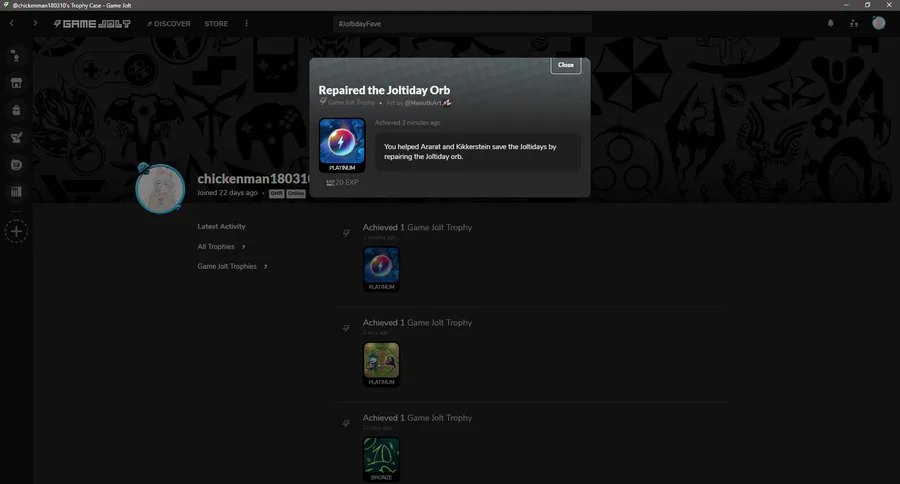Open the bronze trophy thumbnail
The image size is (900, 484).
point(381,459)
